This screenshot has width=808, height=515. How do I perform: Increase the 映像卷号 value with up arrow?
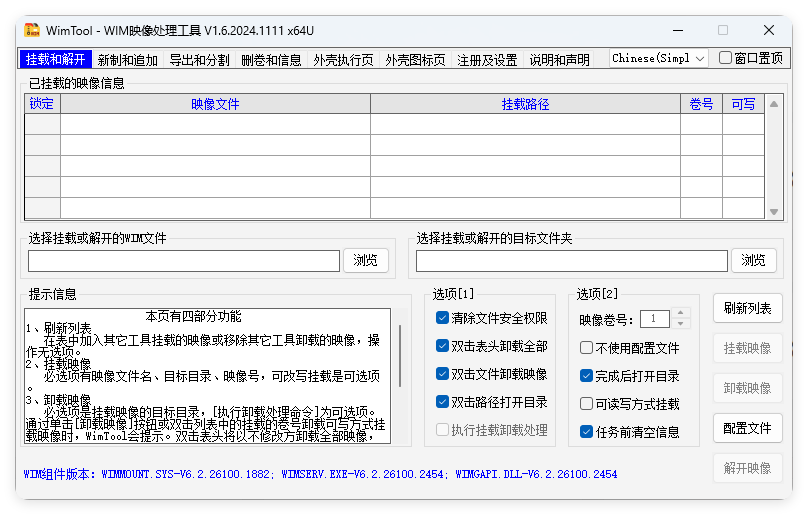682,314
